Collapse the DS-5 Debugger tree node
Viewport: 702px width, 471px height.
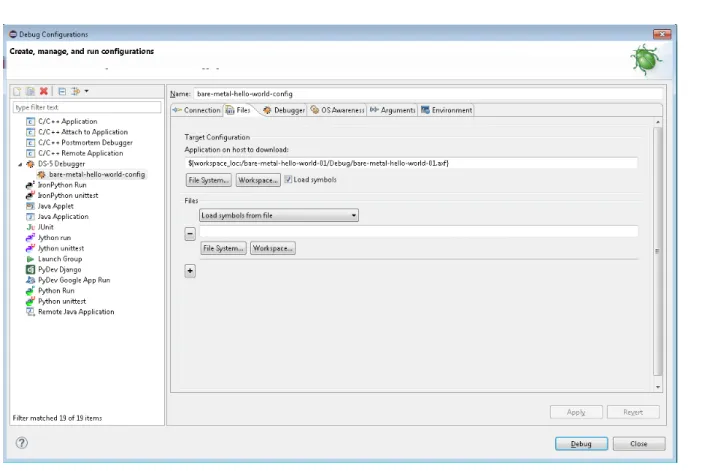[20, 164]
